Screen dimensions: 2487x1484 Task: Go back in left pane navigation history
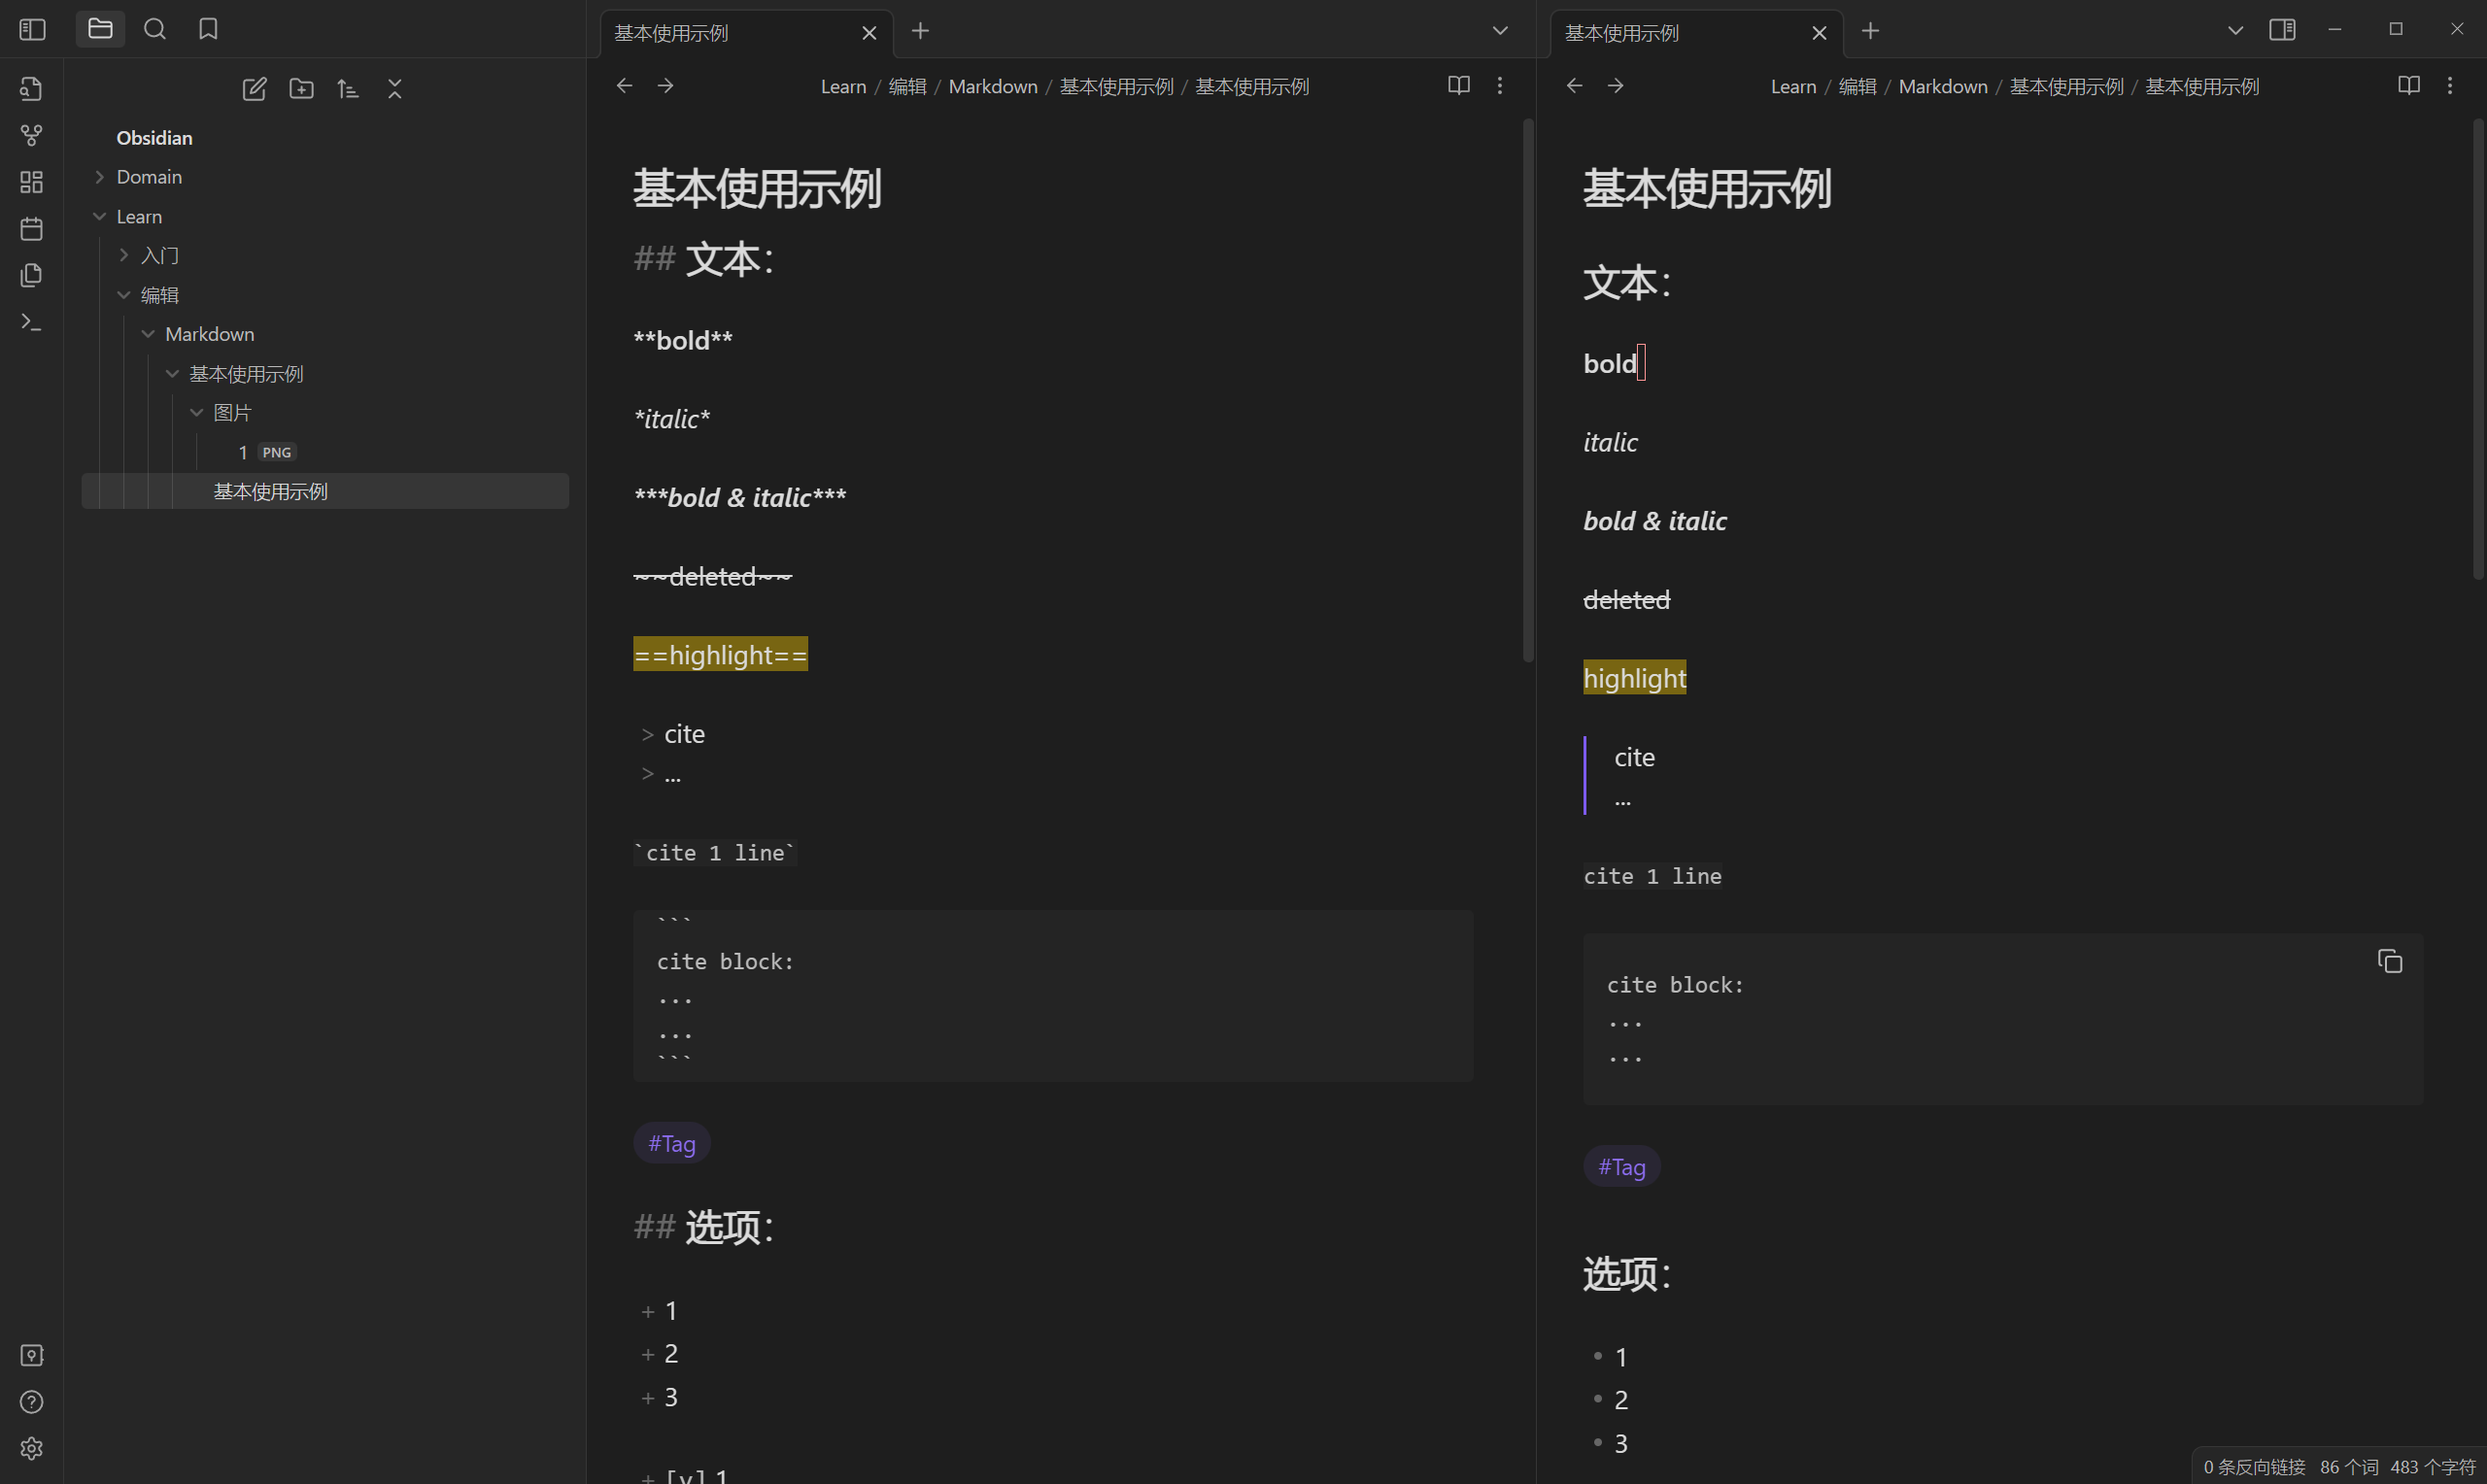tap(624, 85)
